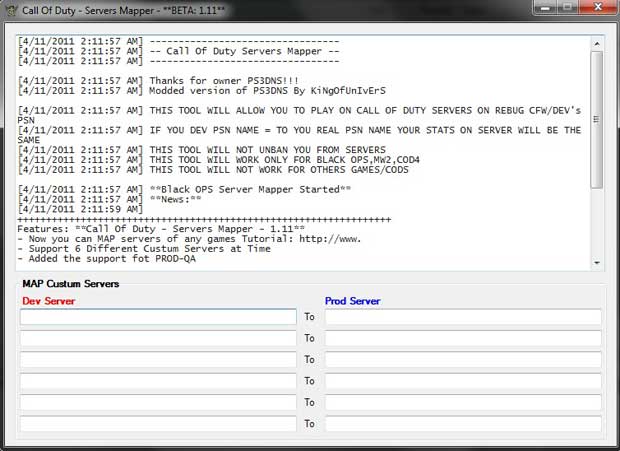620x451 pixels.
Task: Click the fifth Dev Server input
Action: 158,402
